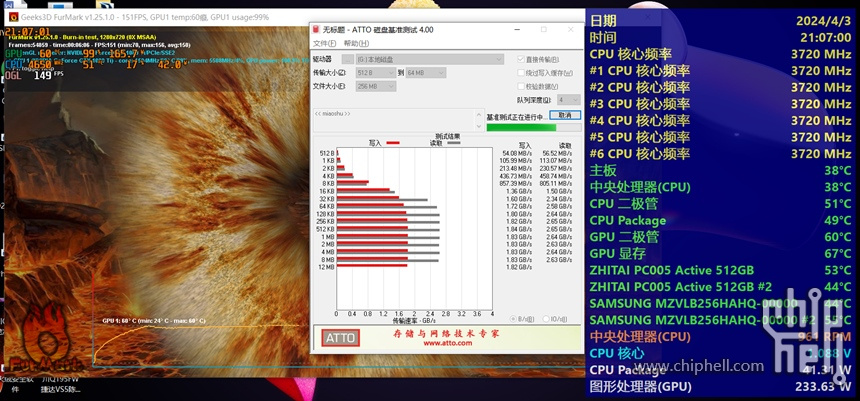
Task: Click the 41.31 W CPU Package value
Action: pyautogui.click(x=829, y=370)
